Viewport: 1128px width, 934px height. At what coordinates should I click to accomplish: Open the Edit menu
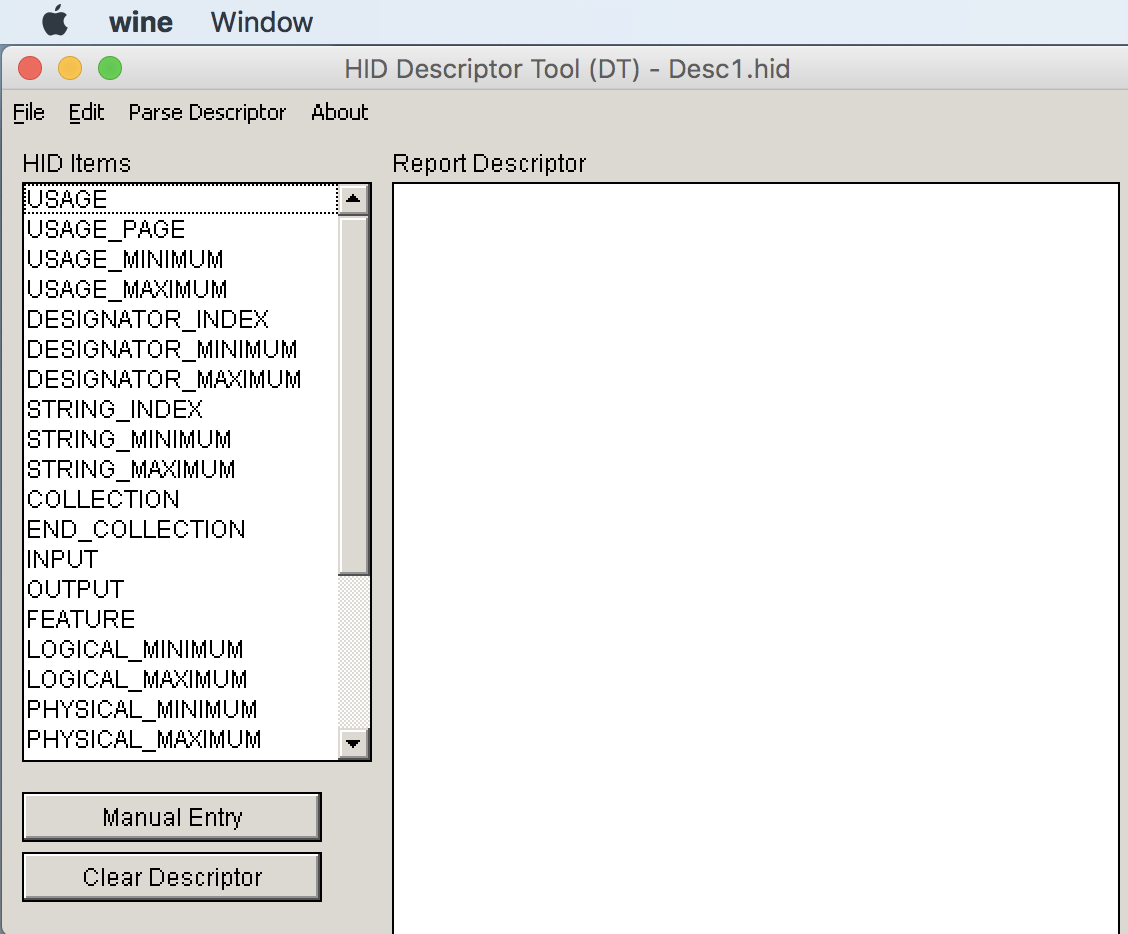click(x=86, y=112)
